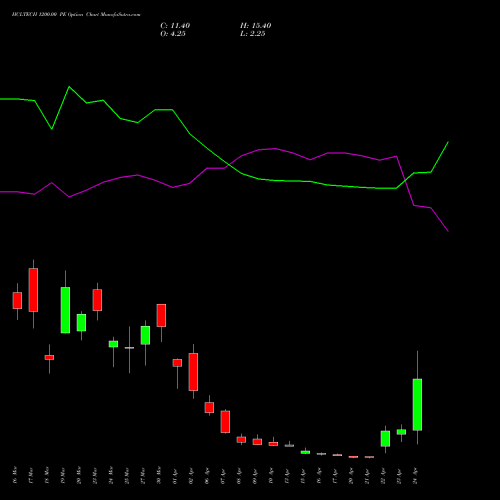Click the 20 Apr date label
Viewport: 500px width, 500px height.
pyautogui.click(x=351, y=476)
